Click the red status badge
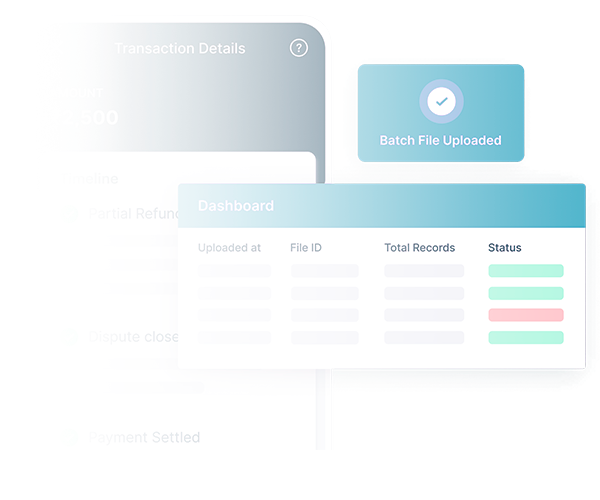The image size is (600, 500). click(525, 315)
